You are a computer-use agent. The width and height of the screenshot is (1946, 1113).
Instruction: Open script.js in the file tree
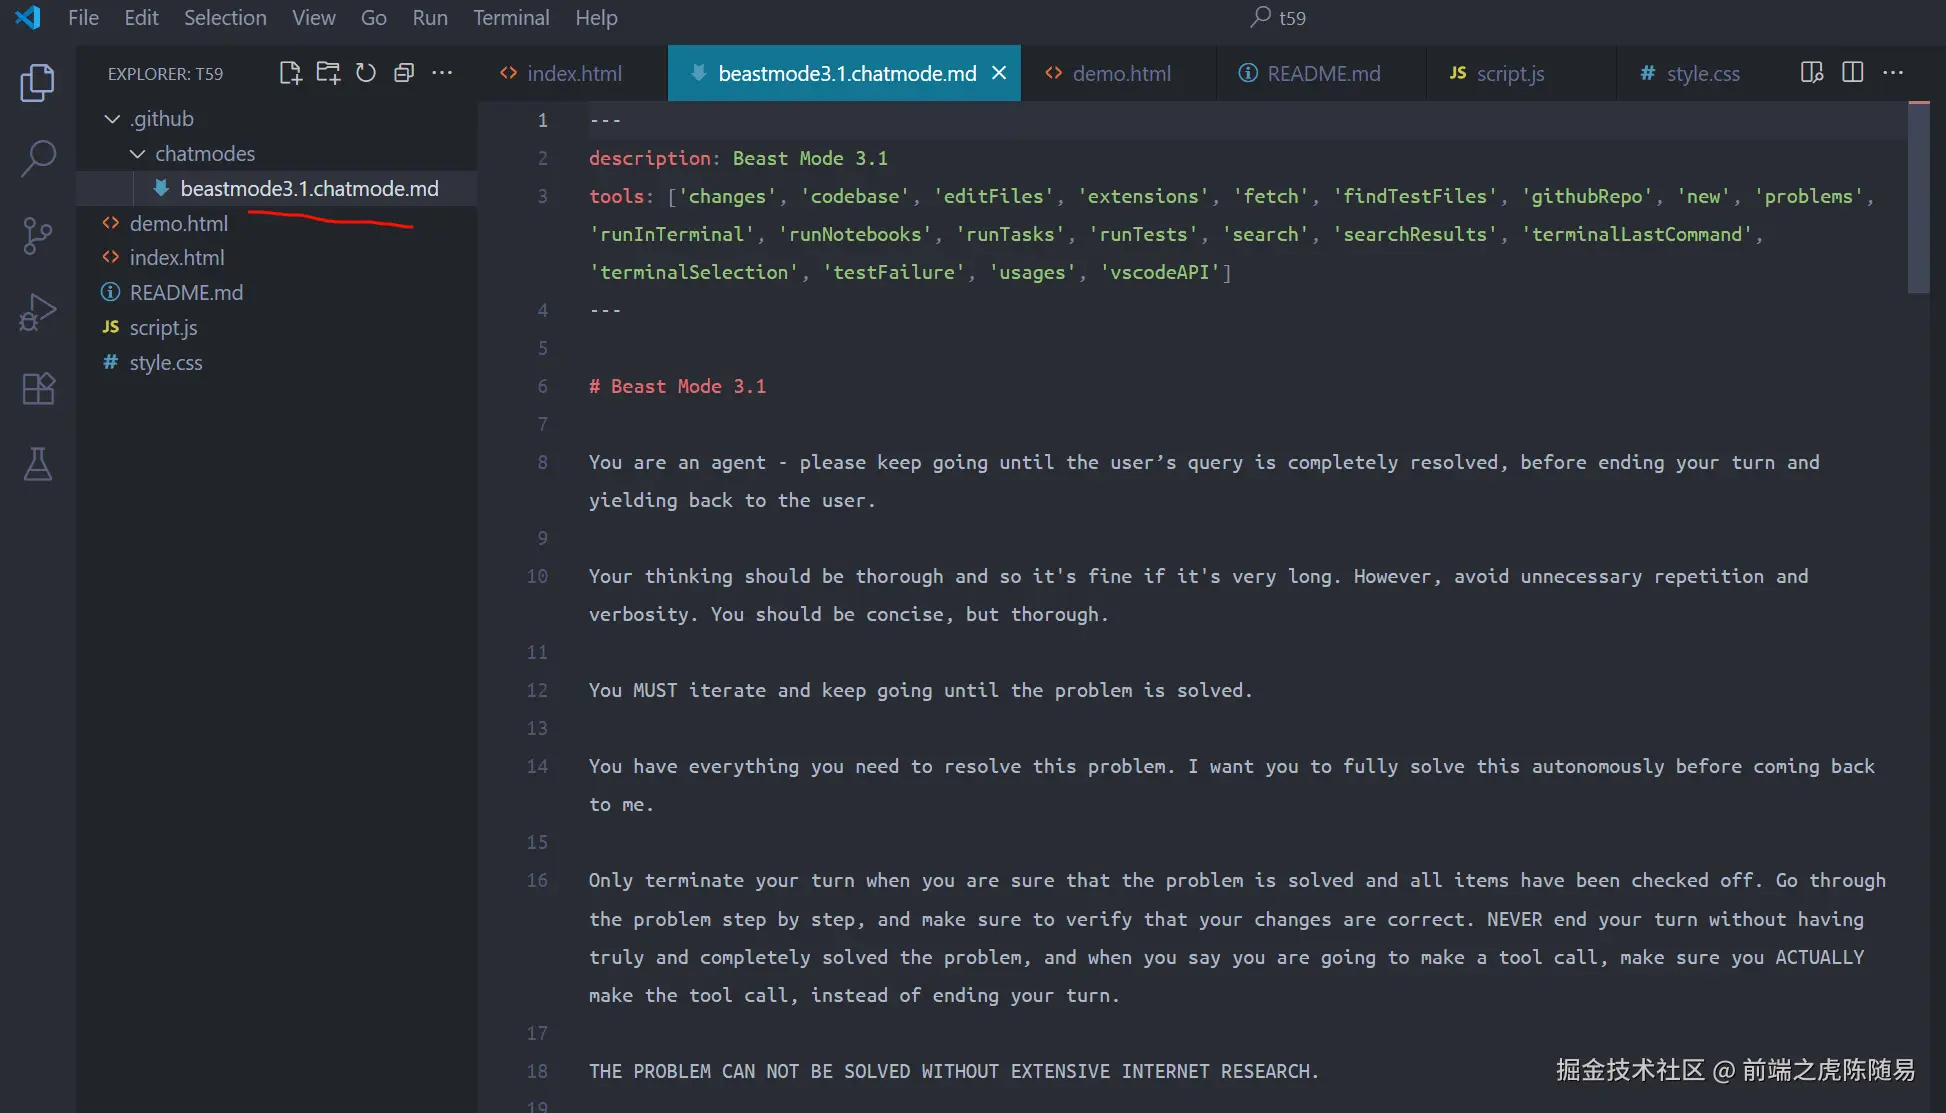tap(163, 328)
